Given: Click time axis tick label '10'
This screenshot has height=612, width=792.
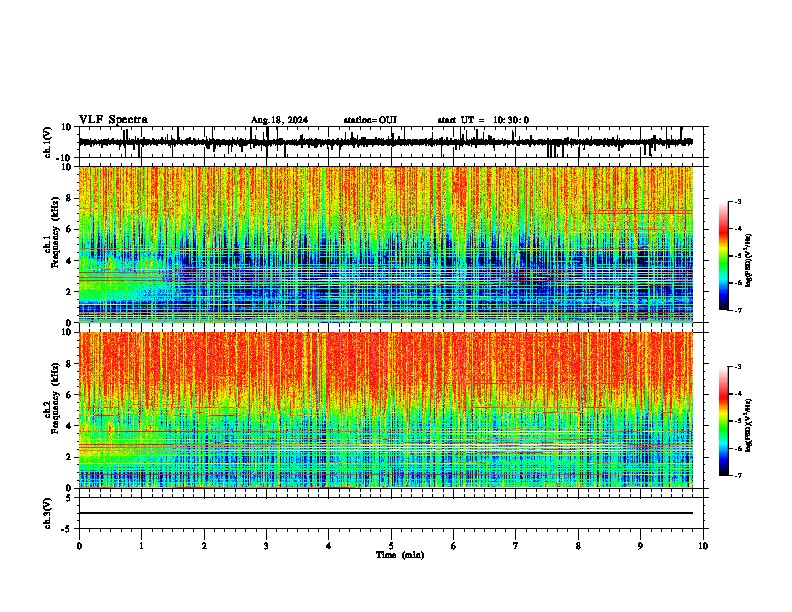Looking at the screenshot, I should (703, 546).
